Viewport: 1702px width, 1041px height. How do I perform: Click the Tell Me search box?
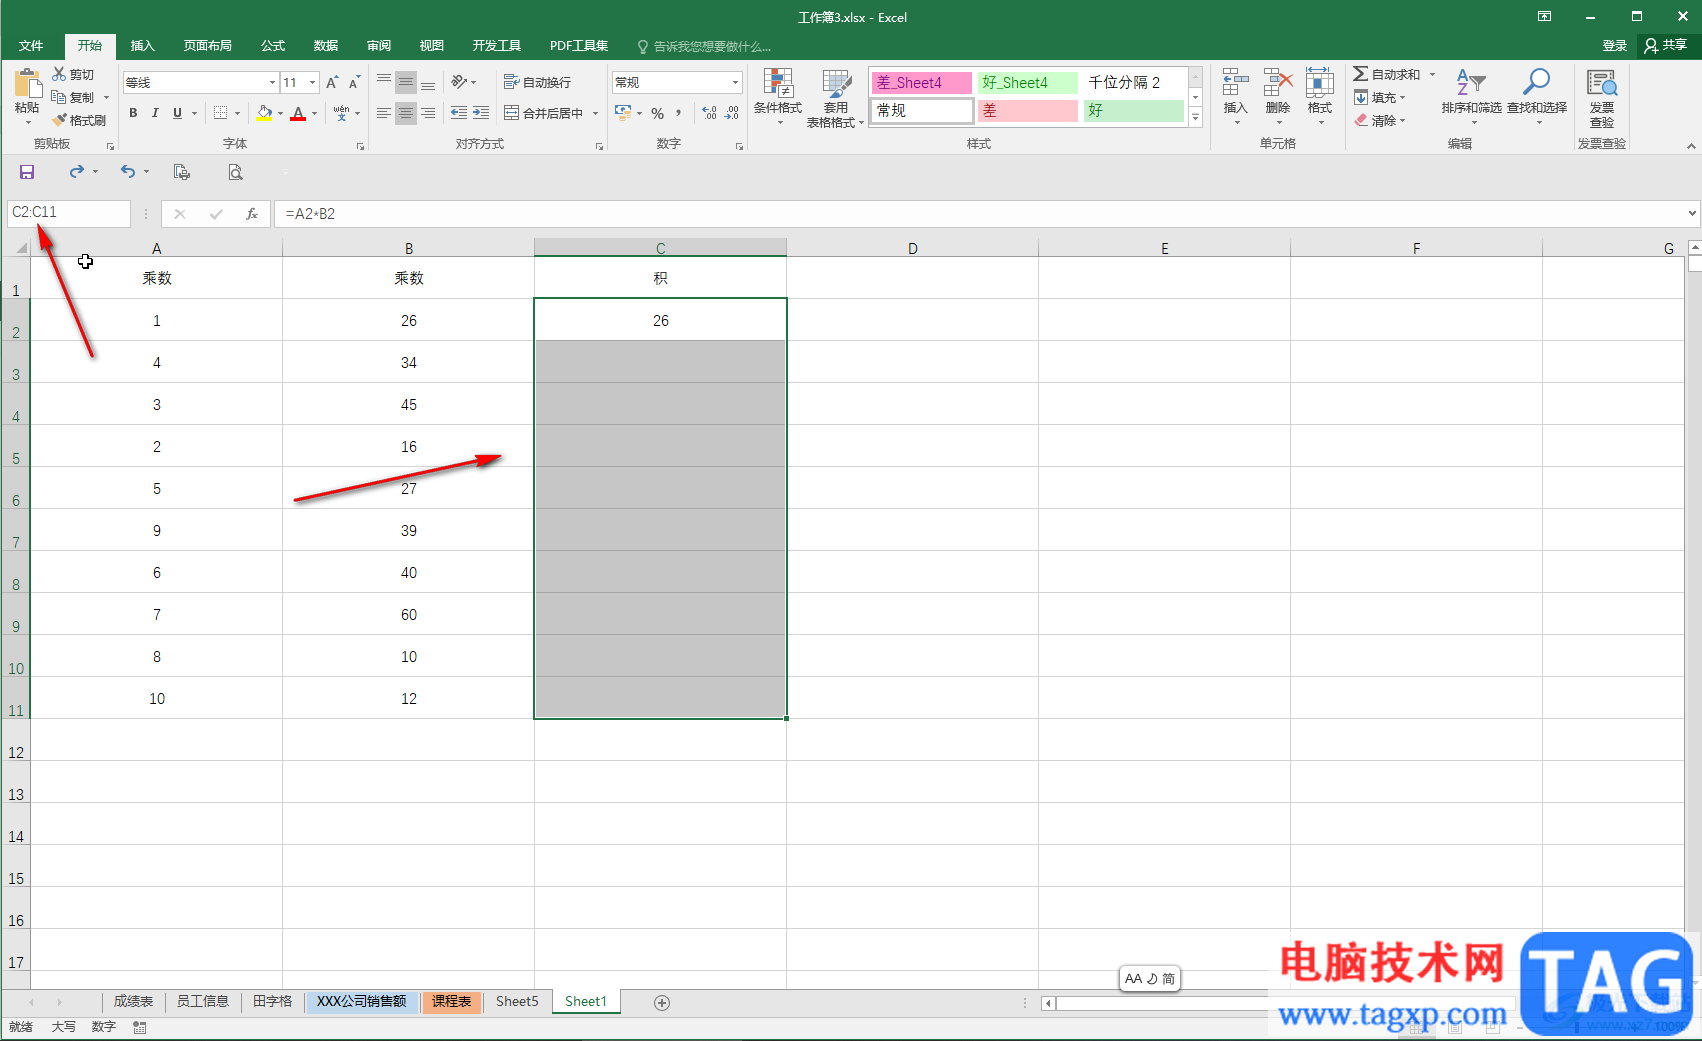click(704, 46)
